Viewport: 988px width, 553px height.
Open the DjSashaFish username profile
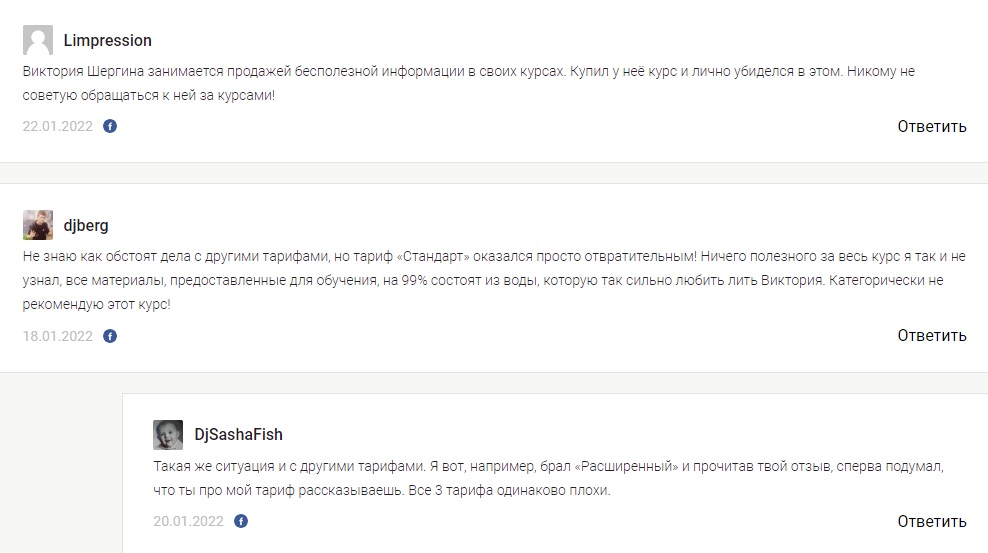coord(238,435)
